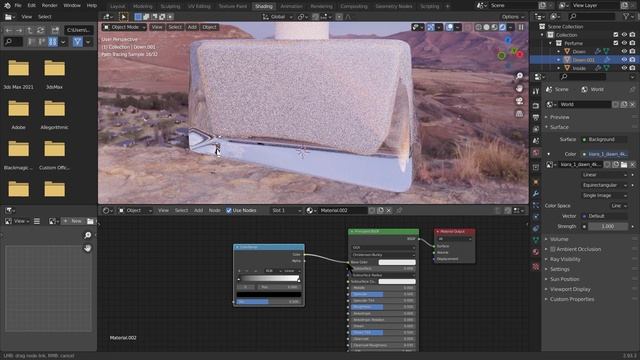
Task: Toggle camera view gizmo in viewport
Action: coord(519,101)
